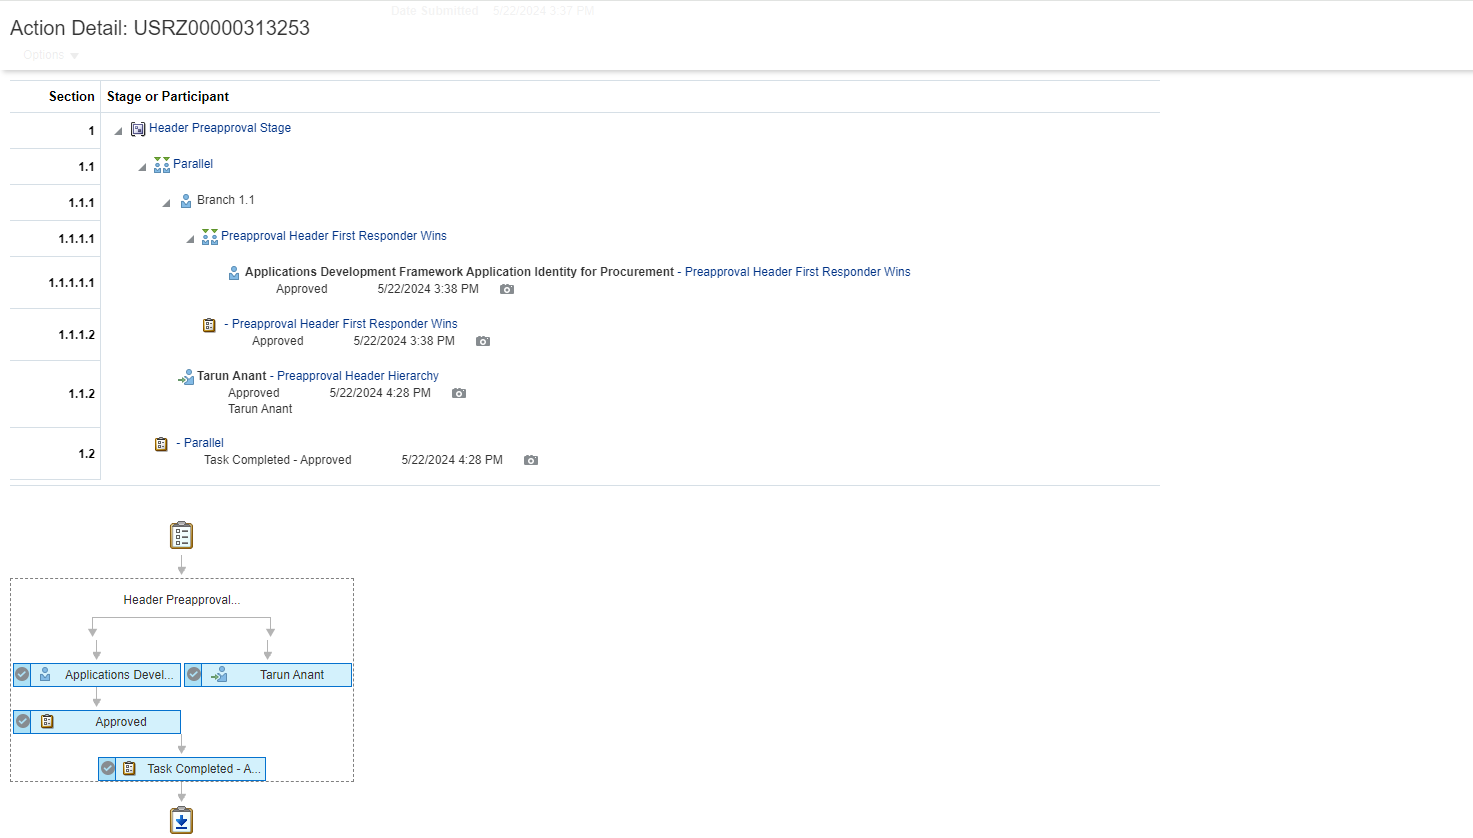Screen dimensions: 1473x838
Task: Click the parallel branches icon beside Preapproval Header First Responder Wins
Action: tap(209, 235)
